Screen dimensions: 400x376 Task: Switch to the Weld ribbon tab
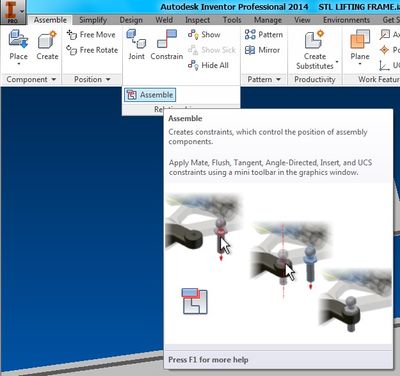coord(164,20)
